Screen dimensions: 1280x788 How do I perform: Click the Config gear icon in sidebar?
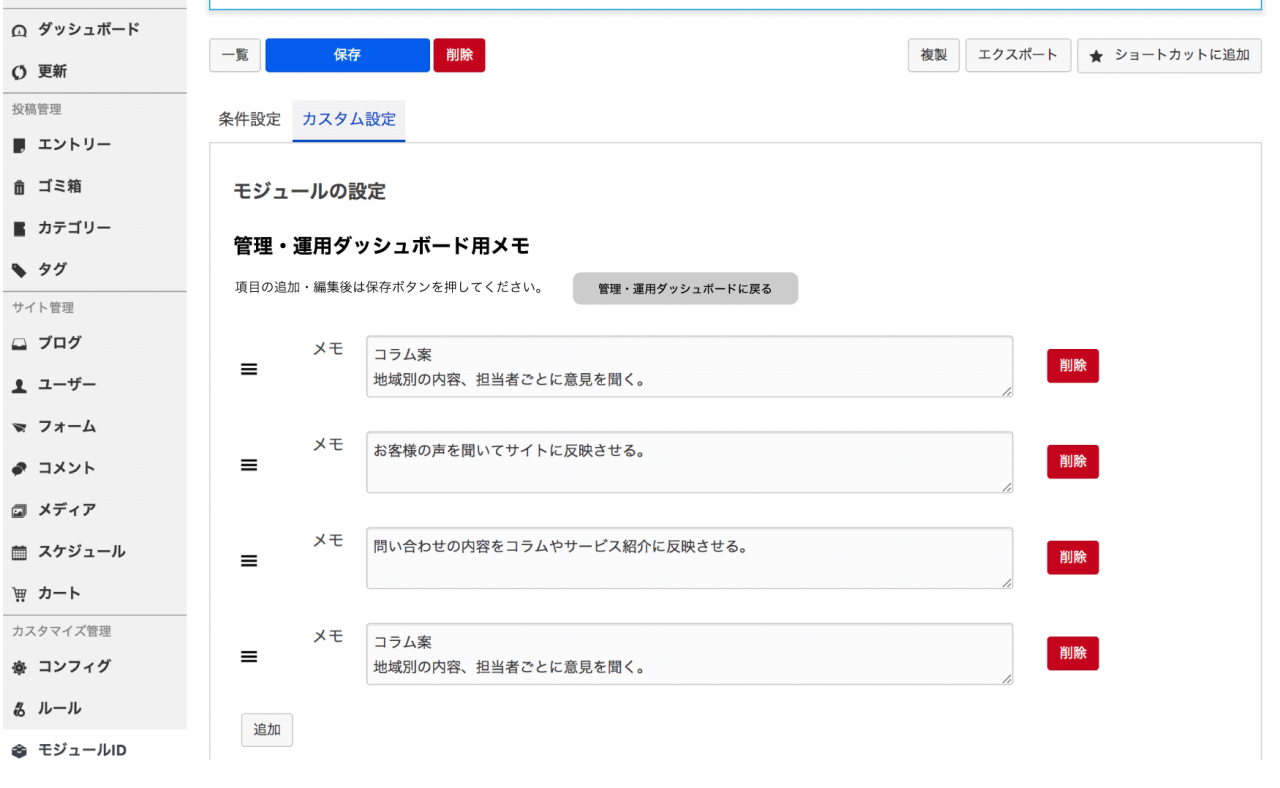[19, 667]
